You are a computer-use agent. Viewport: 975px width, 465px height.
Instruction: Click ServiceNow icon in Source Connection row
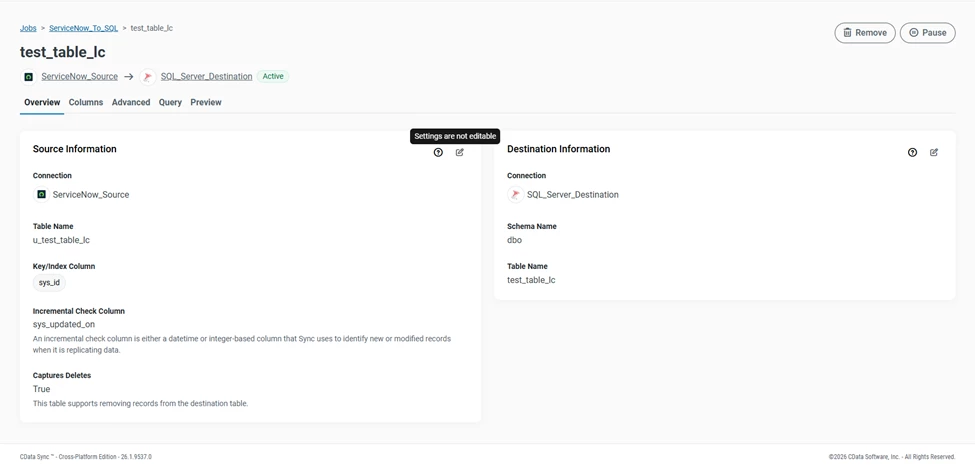pyautogui.click(x=41, y=195)
